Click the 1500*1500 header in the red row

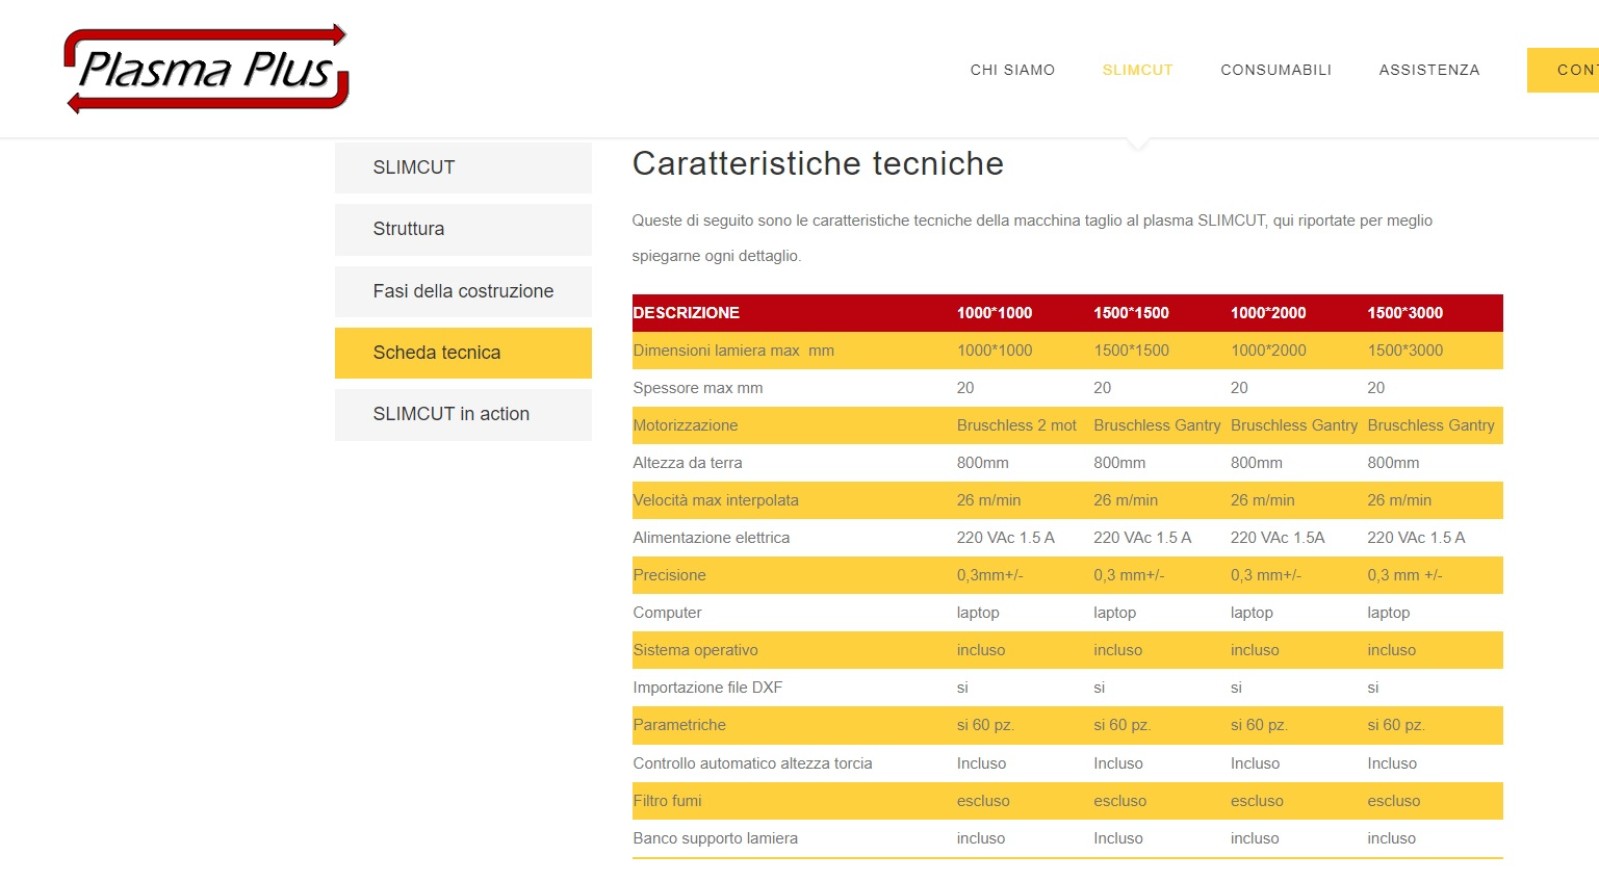pos(1131,313)
